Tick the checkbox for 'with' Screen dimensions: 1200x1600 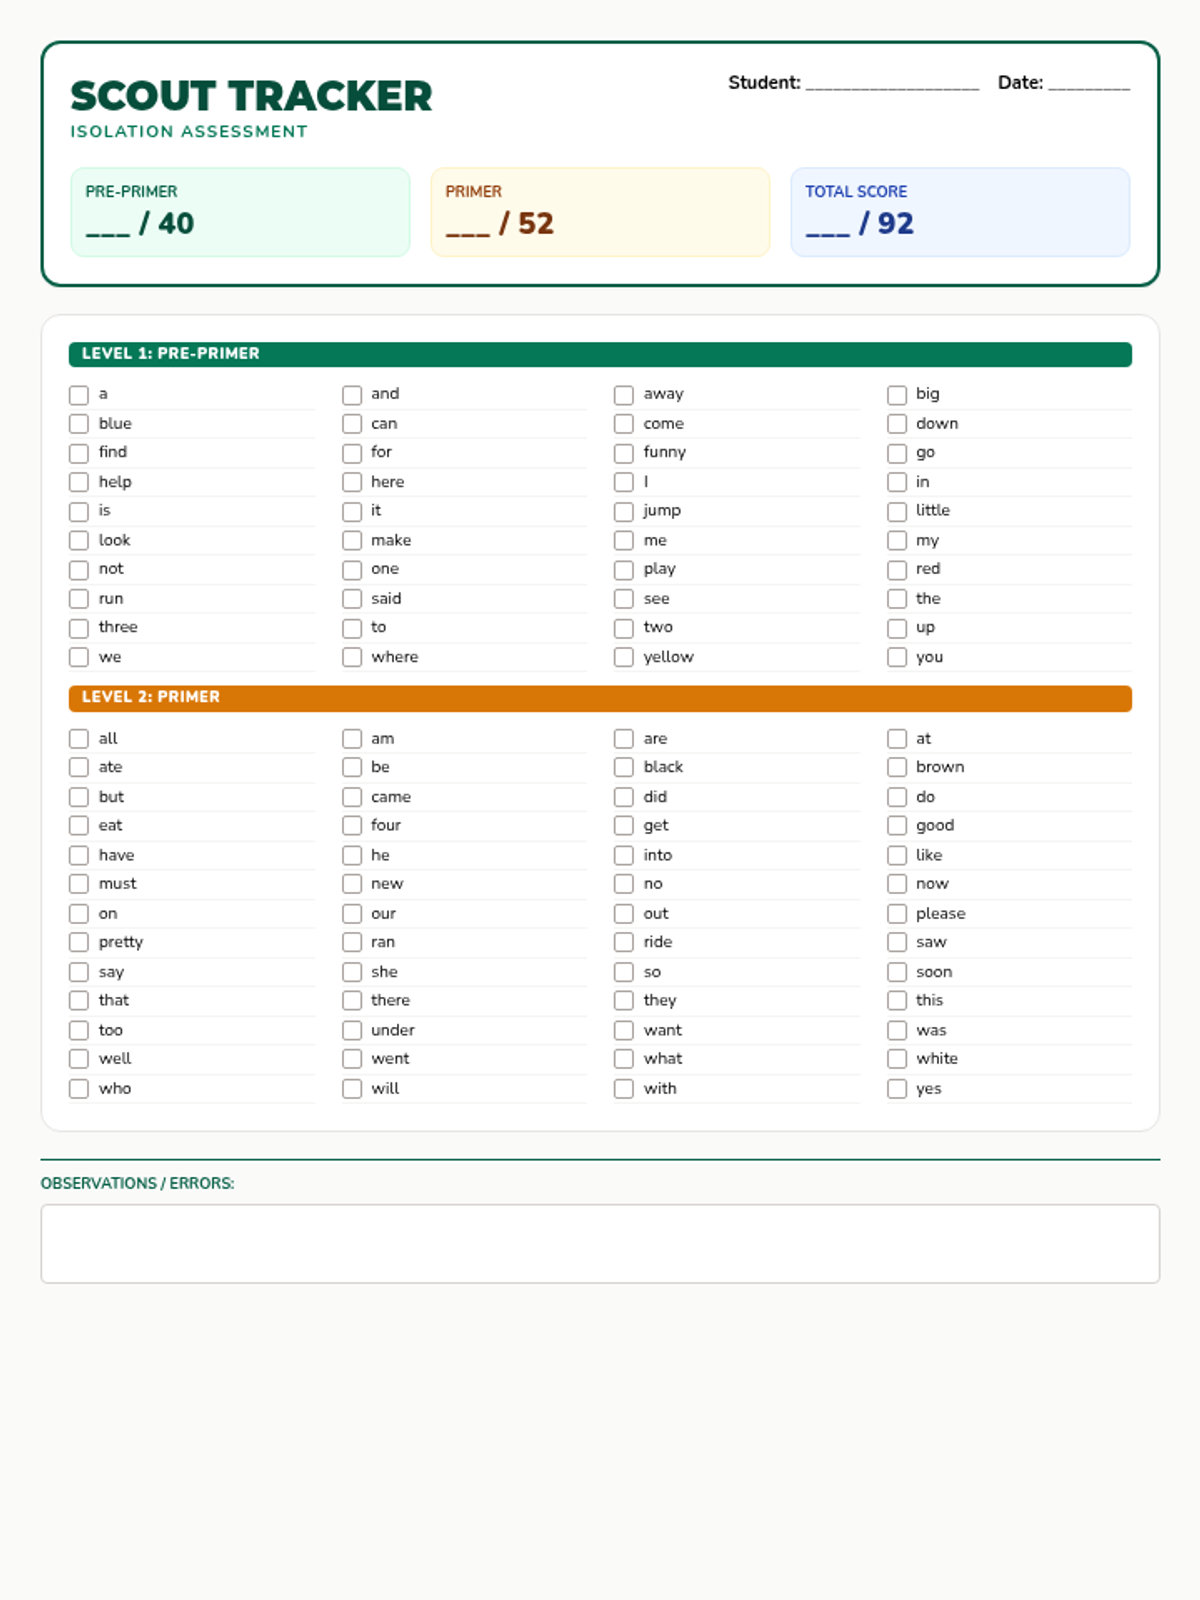click(x=624, y=1089)
